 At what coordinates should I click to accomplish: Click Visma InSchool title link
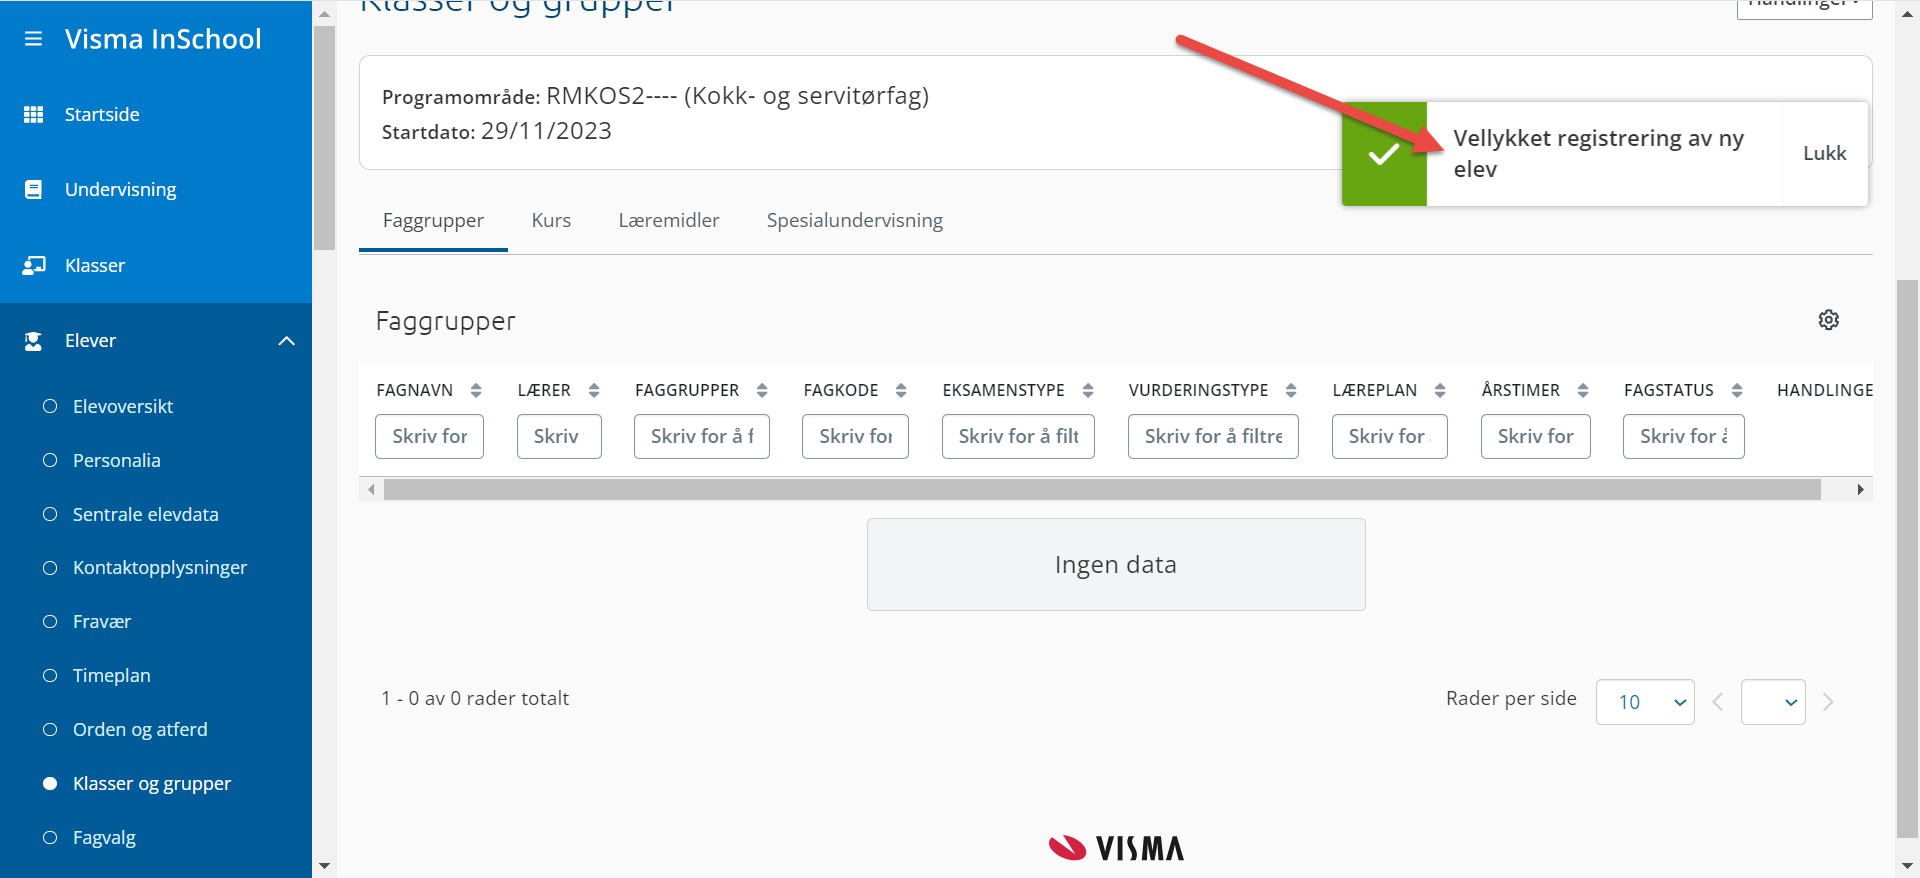pyautogui.click(x=163, y=39)
